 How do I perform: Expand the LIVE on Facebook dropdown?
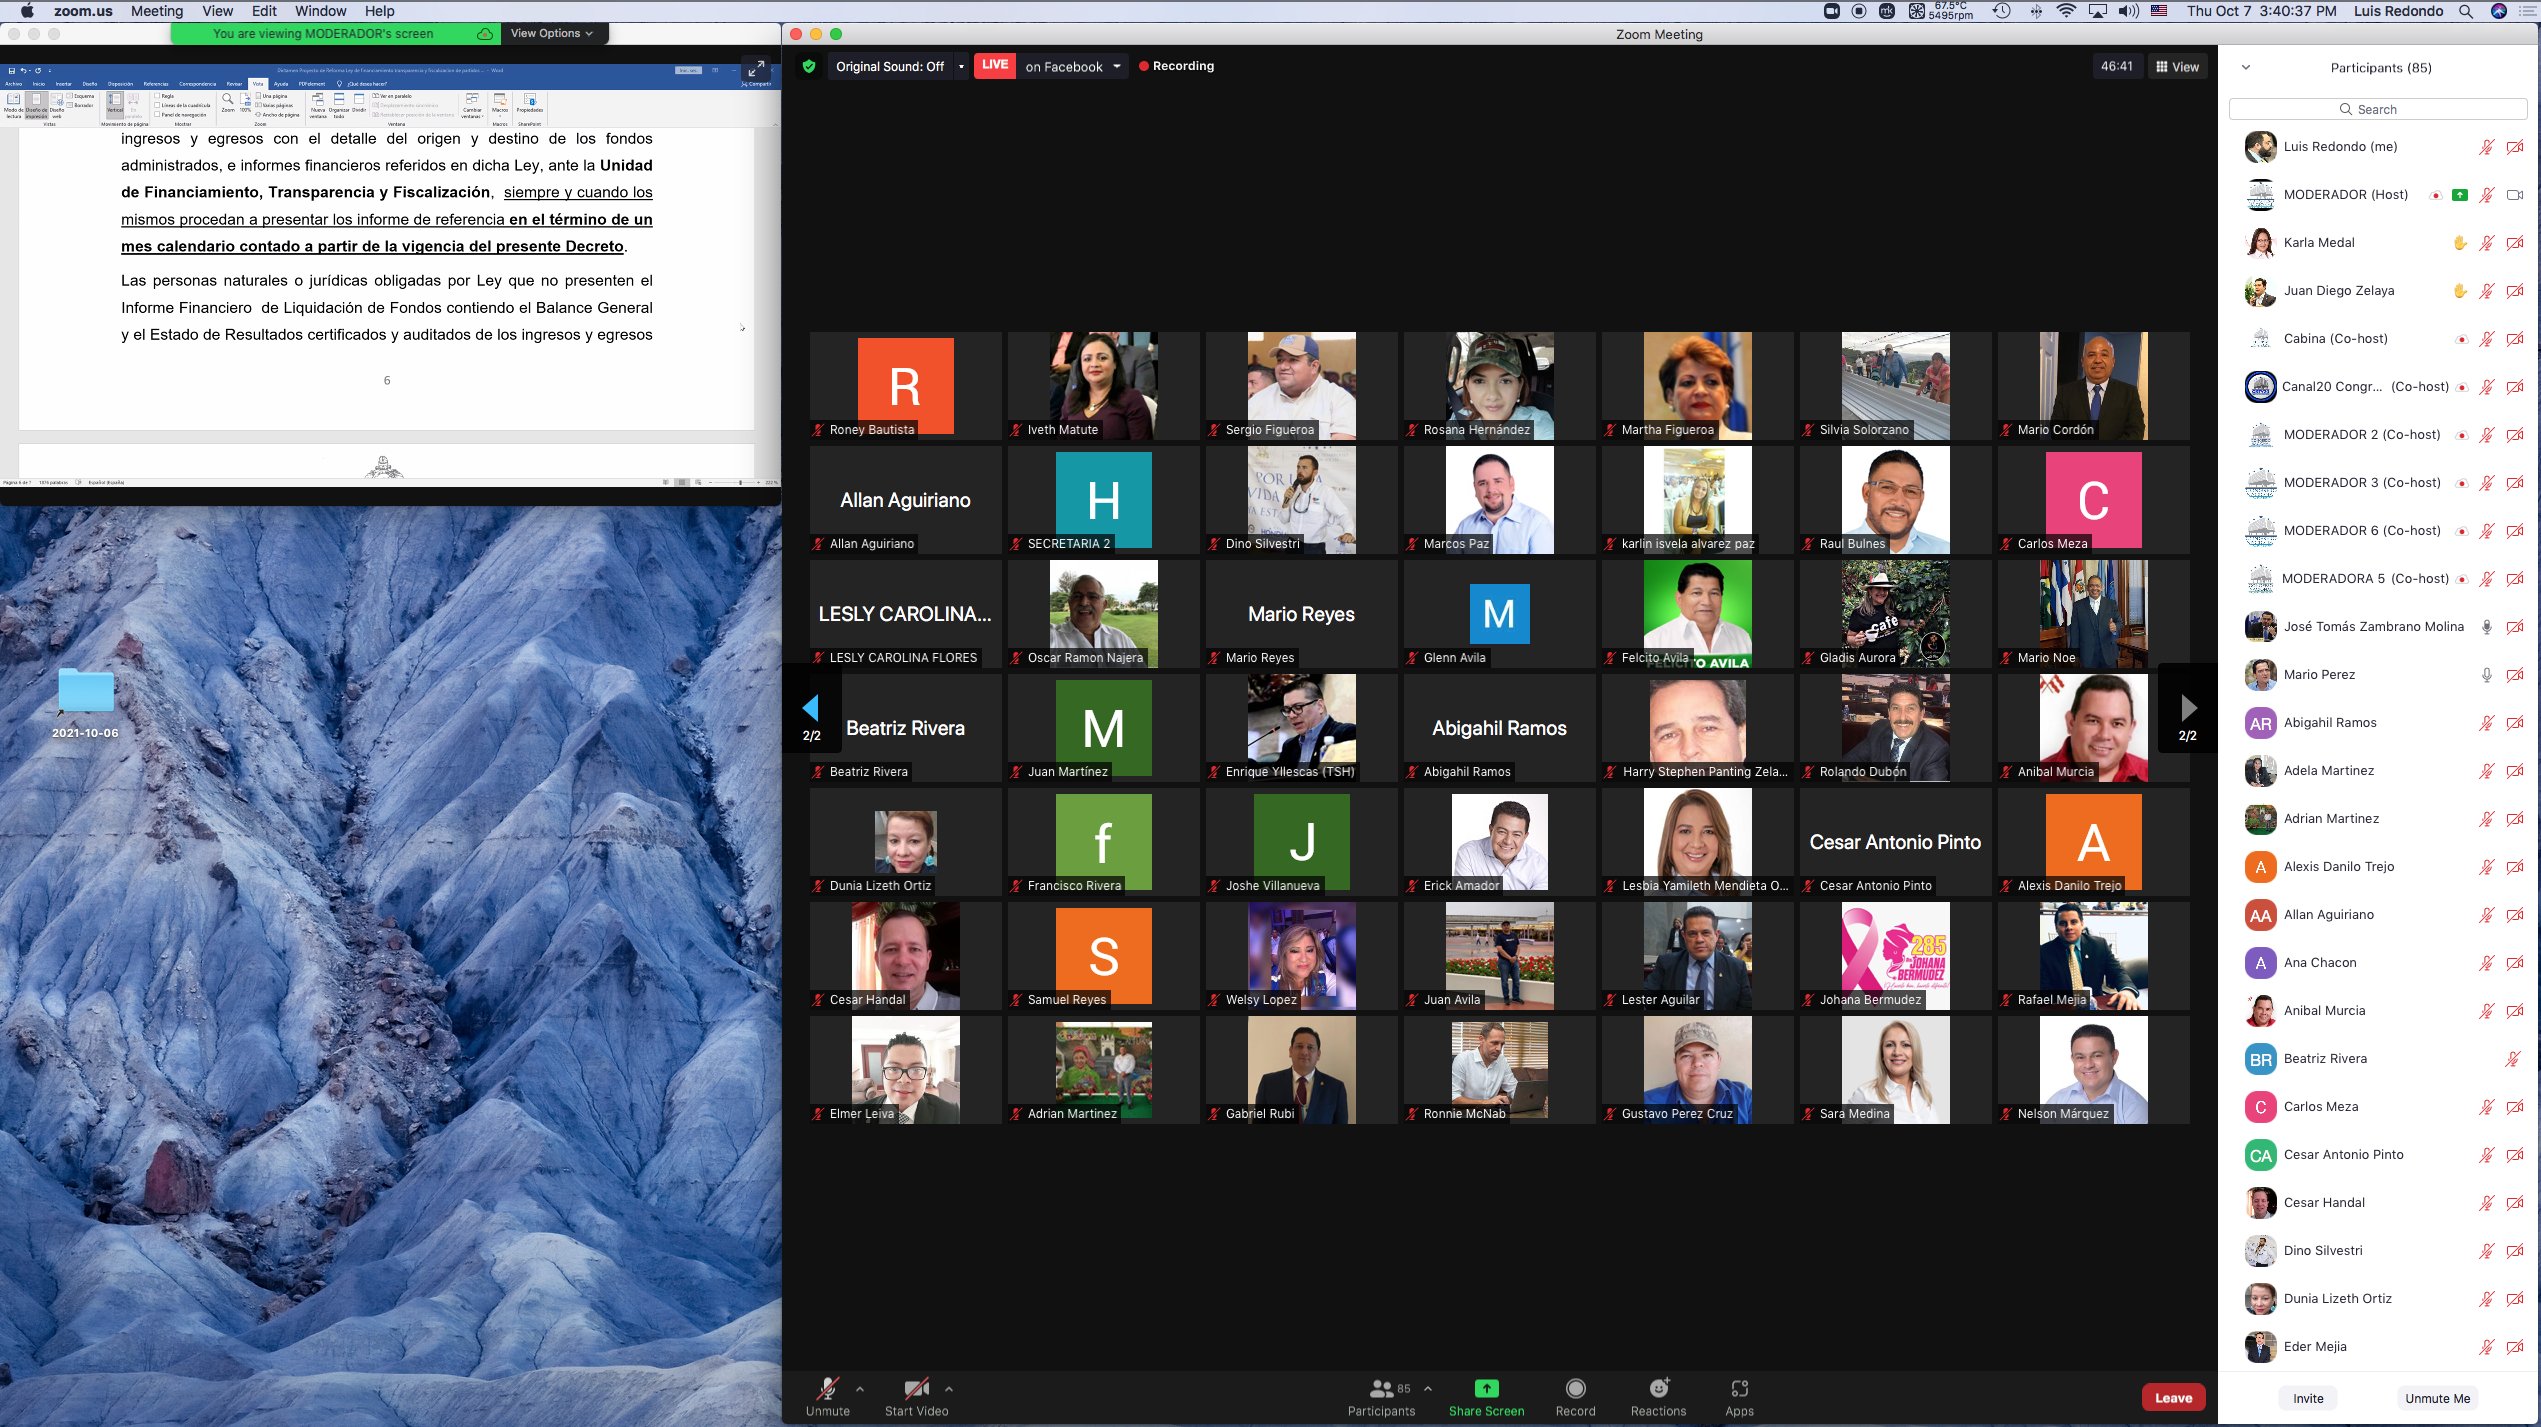click(1116, 66)
